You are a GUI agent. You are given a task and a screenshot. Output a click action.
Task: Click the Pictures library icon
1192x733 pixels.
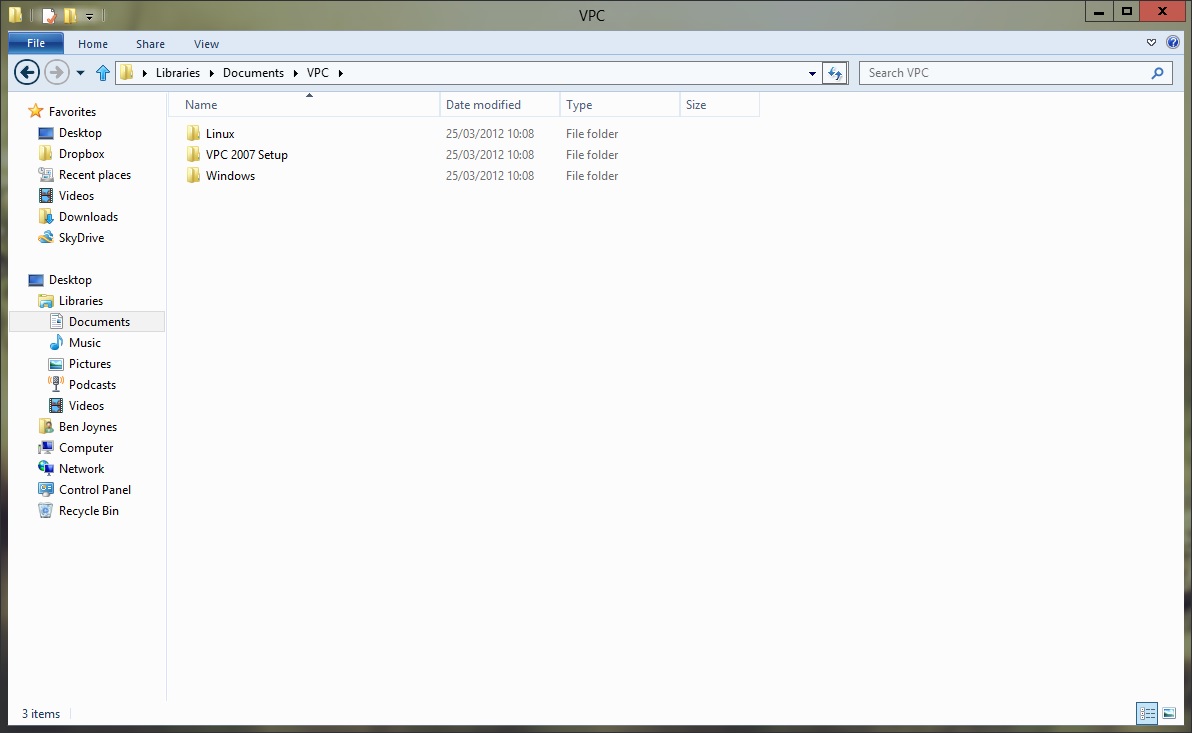click(x=55, y=363)
